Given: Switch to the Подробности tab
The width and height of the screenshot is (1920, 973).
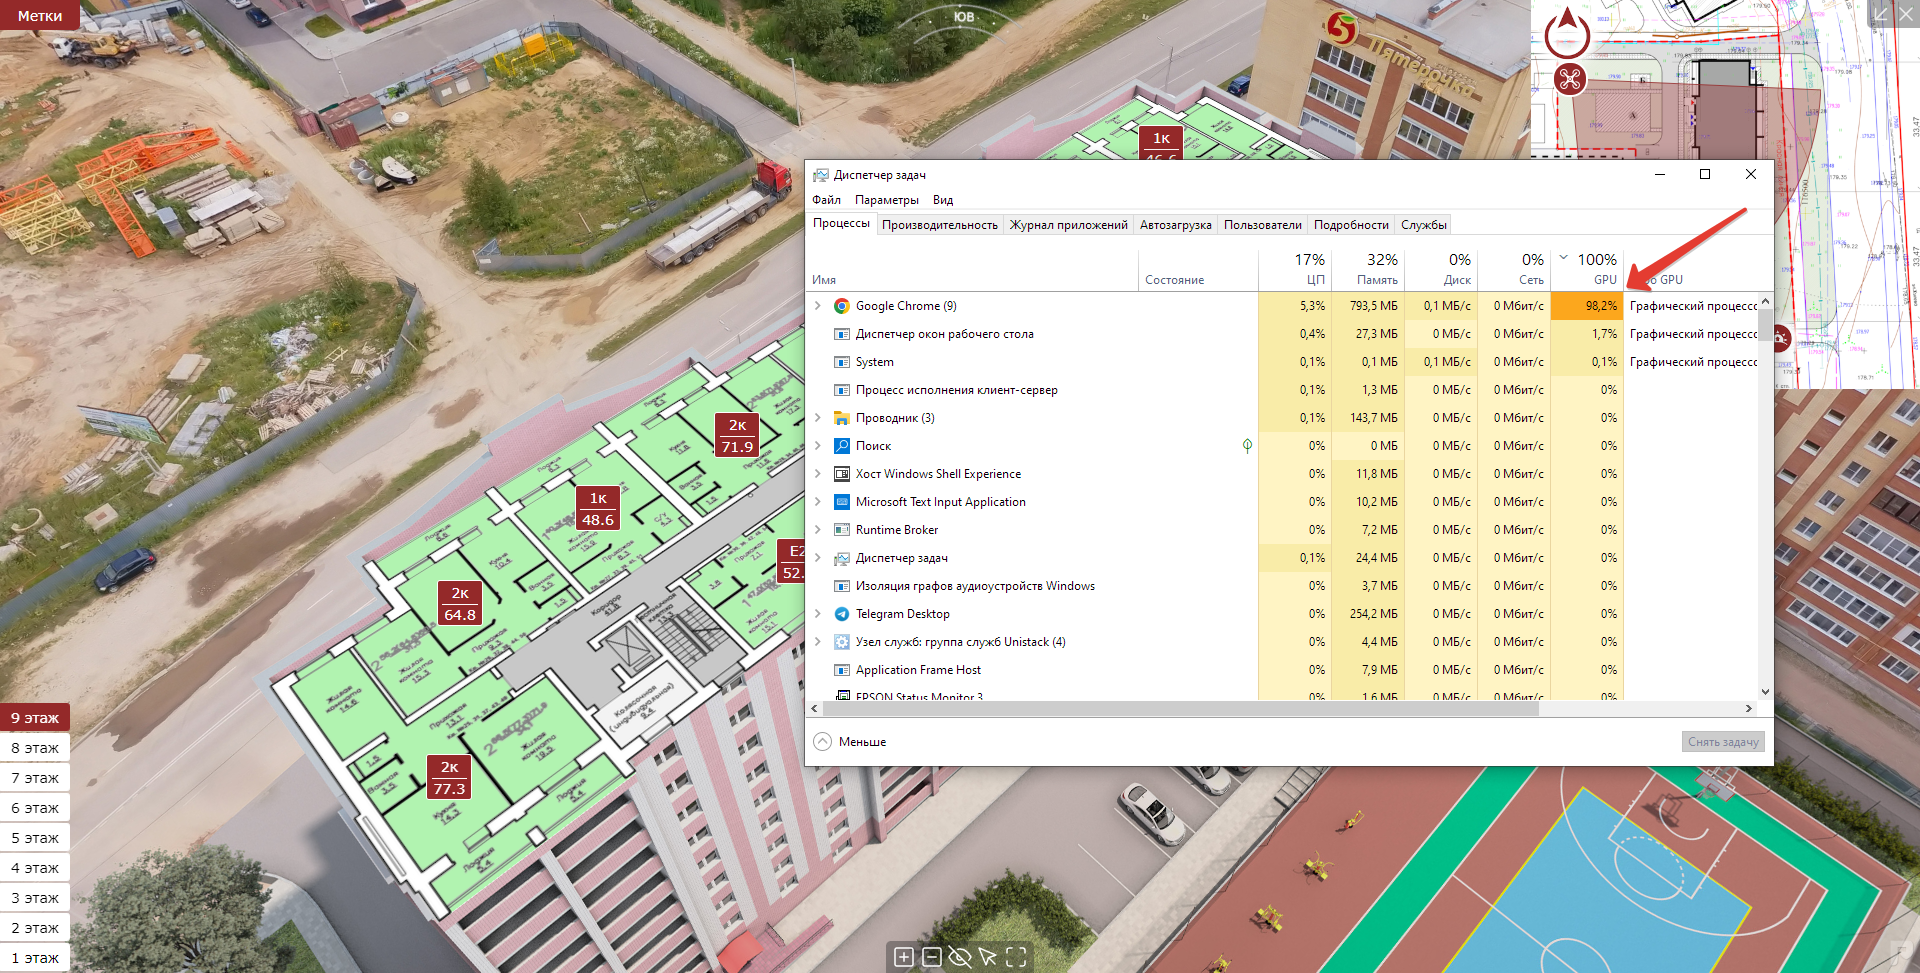Looking at the screenshot, I should (1351, 225).
